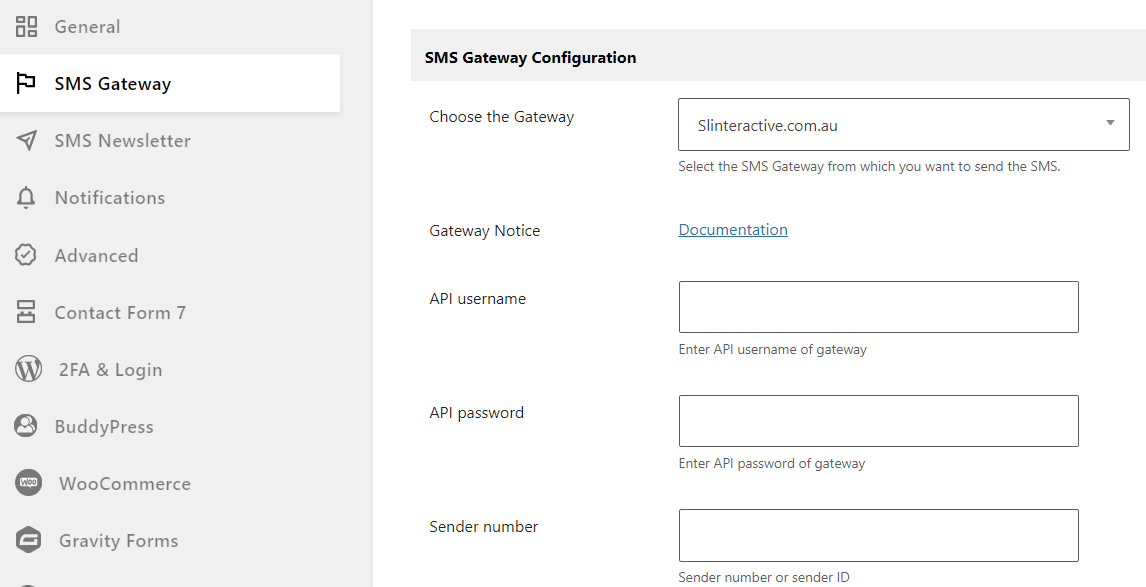This screenshot has width=1146, height=587.
Task: Click the gateway dropdown arrow
Action: click(1109, 123)
